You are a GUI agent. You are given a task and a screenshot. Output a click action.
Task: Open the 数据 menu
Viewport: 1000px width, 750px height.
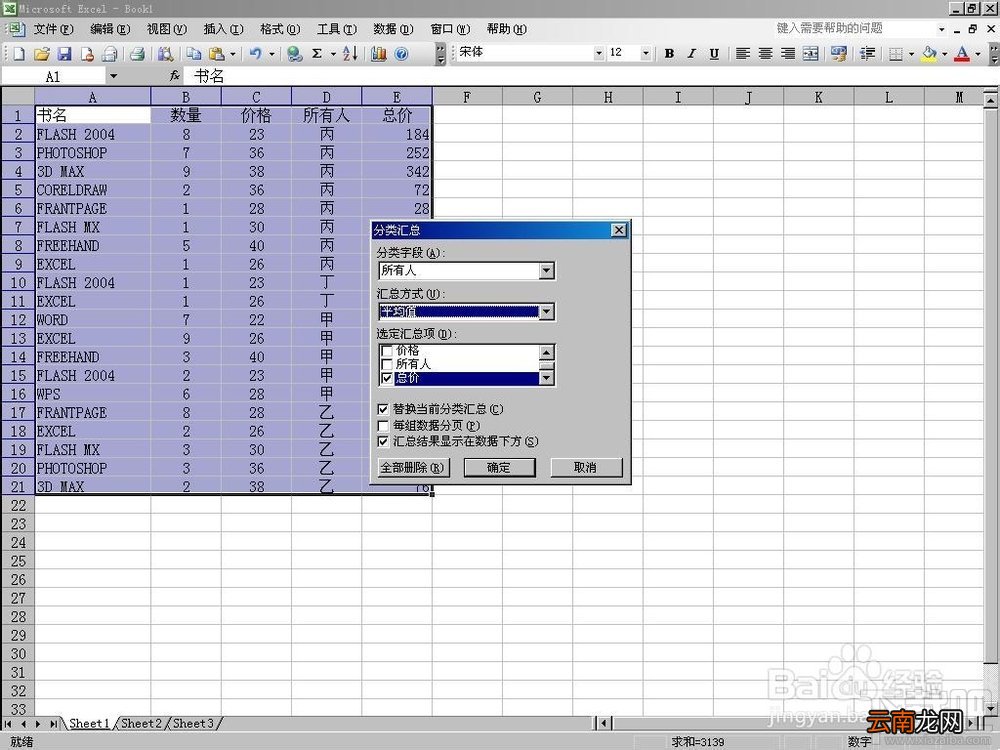[393, 29]
